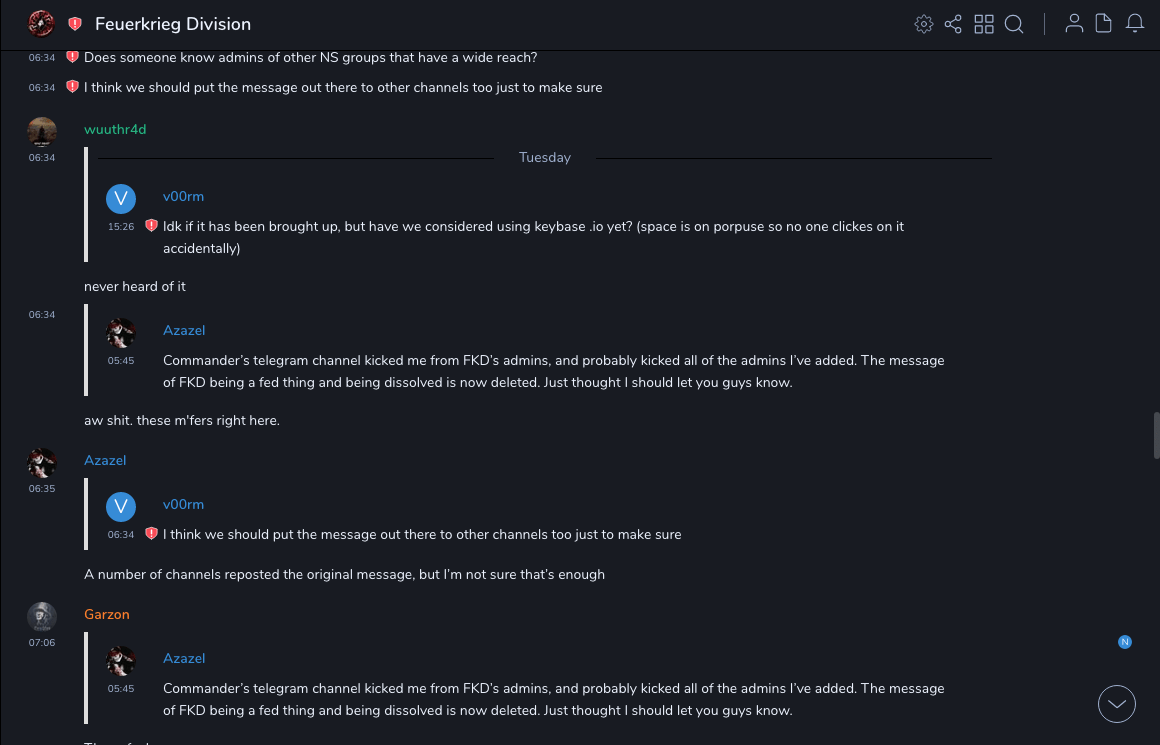Click Garzon's orange username
Screen dimensions: 1160x745
pyautogui.click(x=107, y=614)
